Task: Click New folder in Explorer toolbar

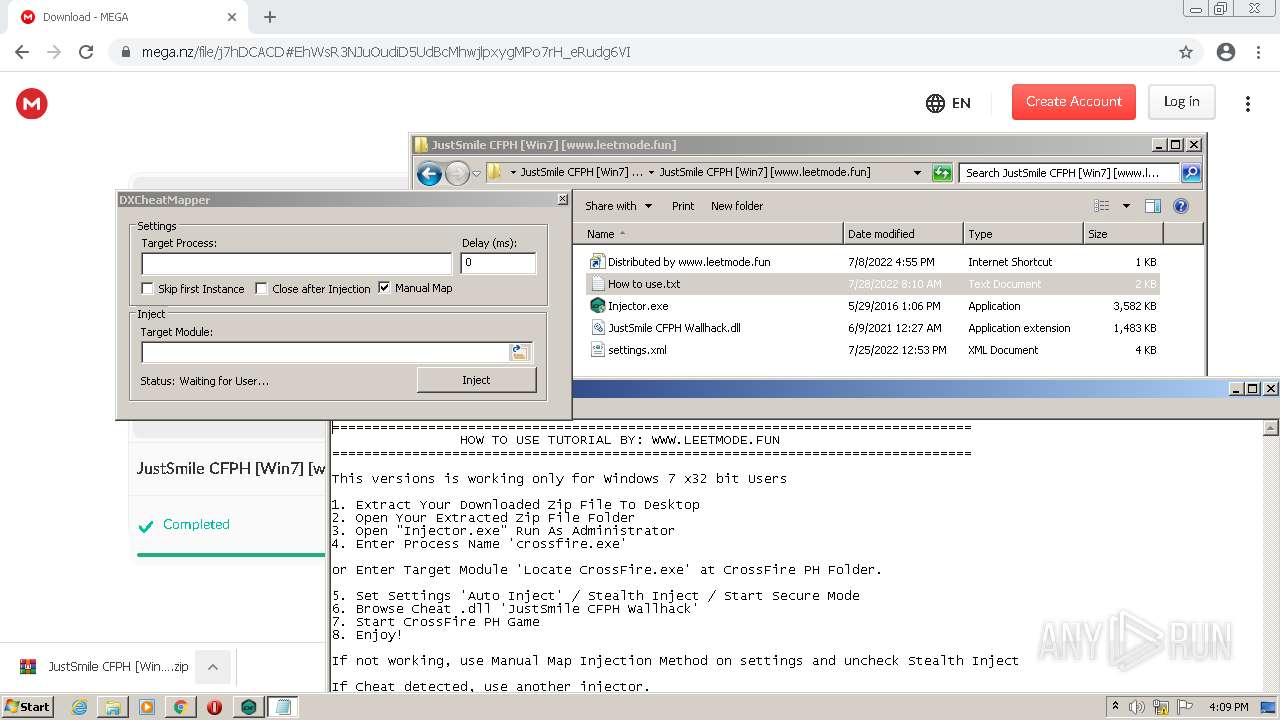Action: click(737, 206)
